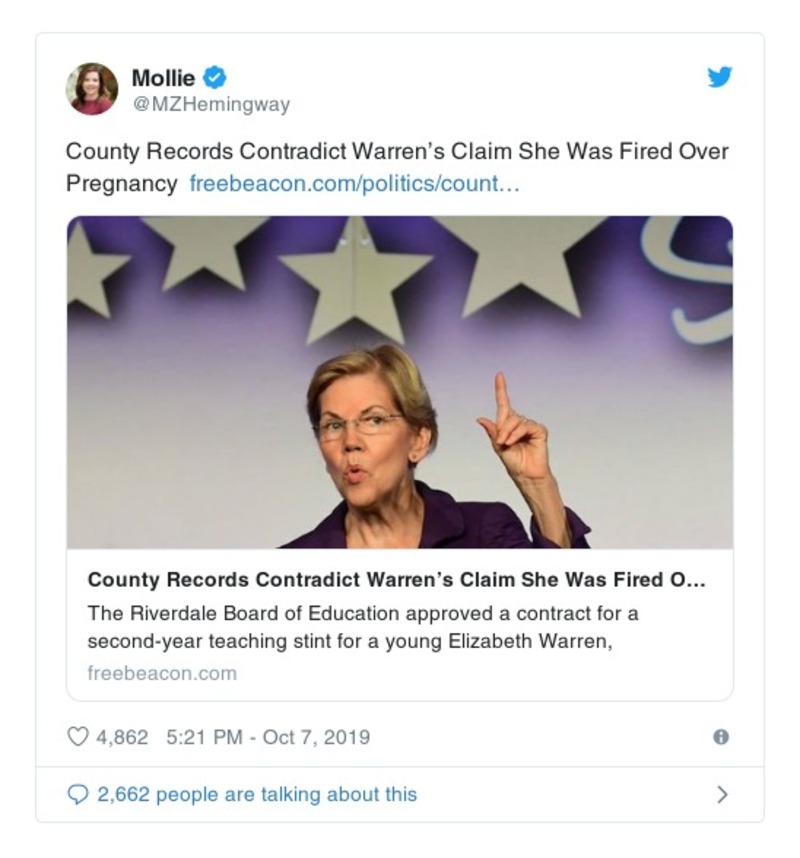Click the Riverdale Board of Education description
The image size is (800, 858).
click(362, 626)
